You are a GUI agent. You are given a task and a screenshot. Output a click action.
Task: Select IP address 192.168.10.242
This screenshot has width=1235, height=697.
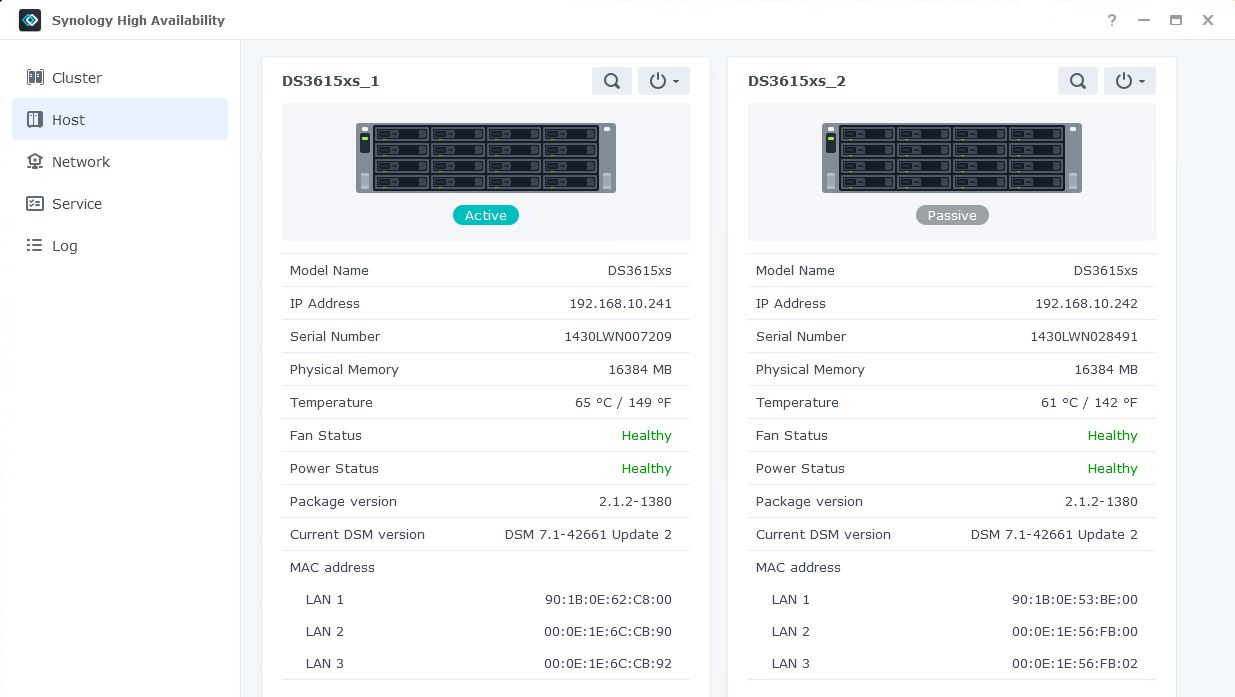(1087, 303)
